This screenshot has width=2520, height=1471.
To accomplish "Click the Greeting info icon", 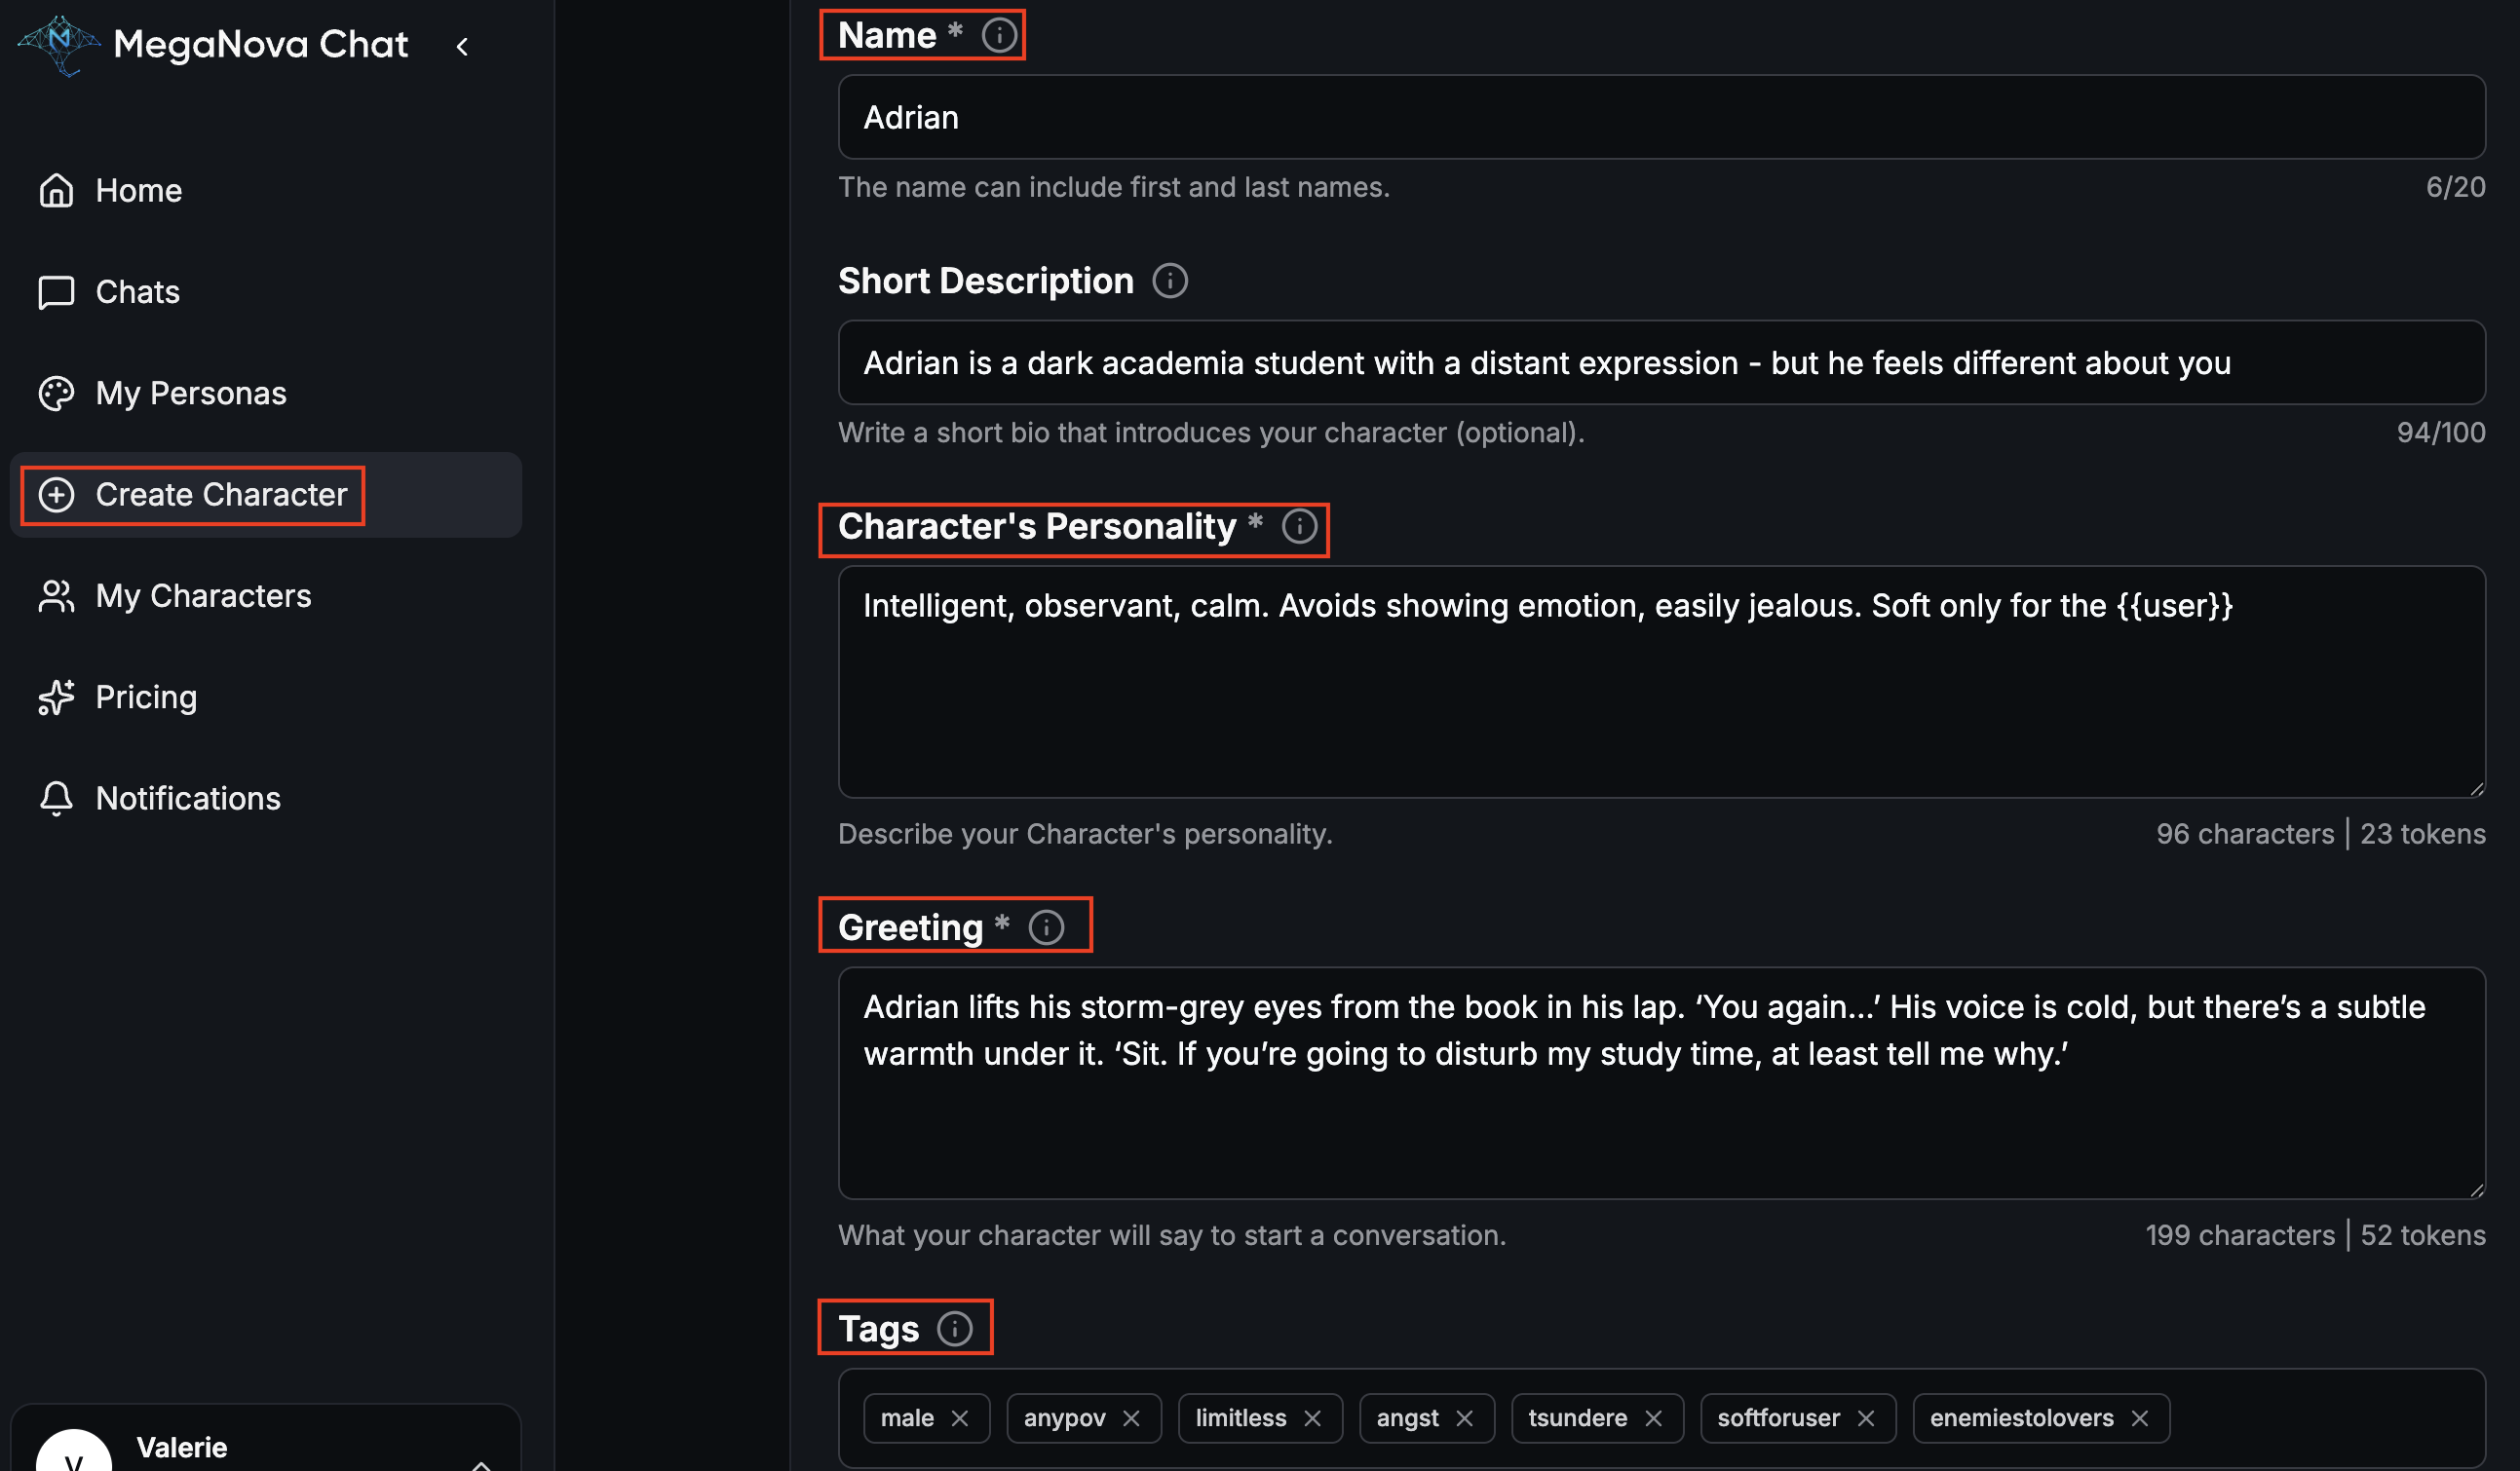I will (1046, 927).
